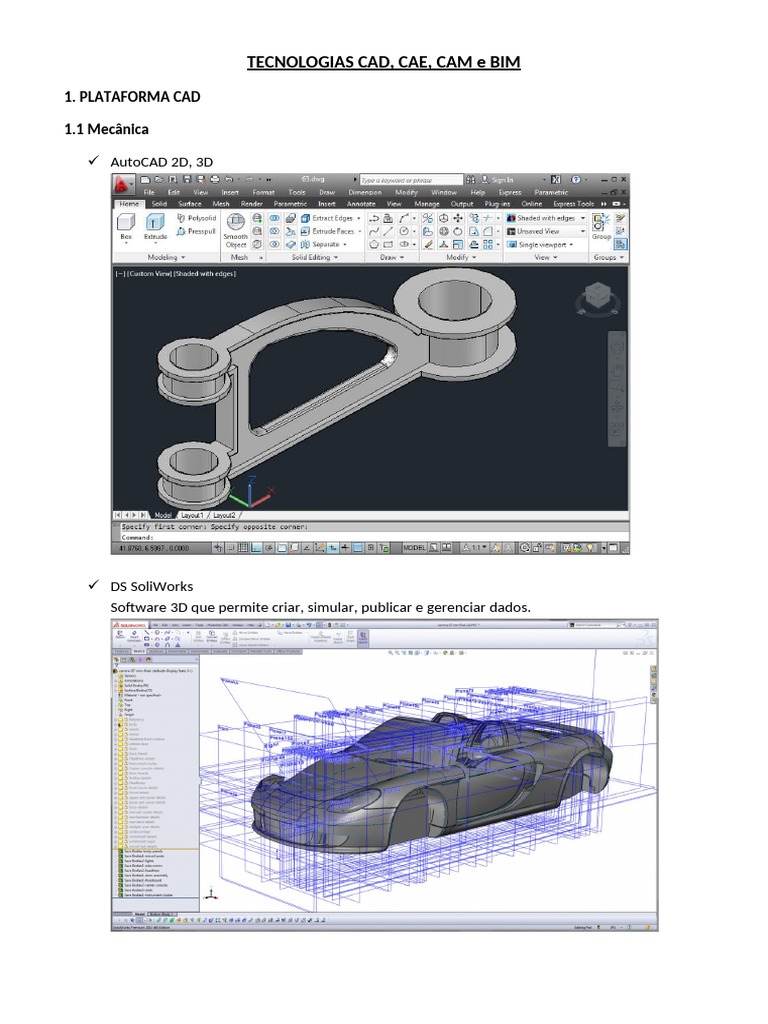This screenshot has height=1024, width=768.
Task: Click the Help question mark icon
Action: [x=576, y=179]
